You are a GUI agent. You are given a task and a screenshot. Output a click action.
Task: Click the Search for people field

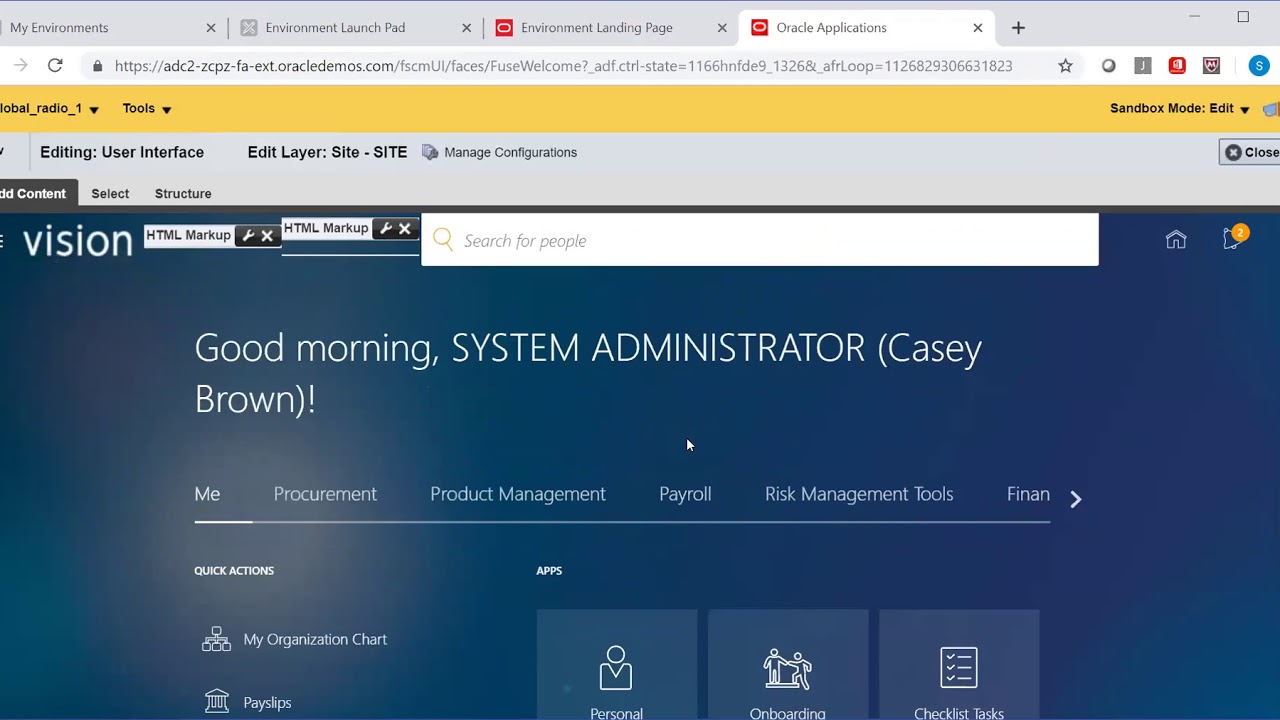(x=760, y=240)
